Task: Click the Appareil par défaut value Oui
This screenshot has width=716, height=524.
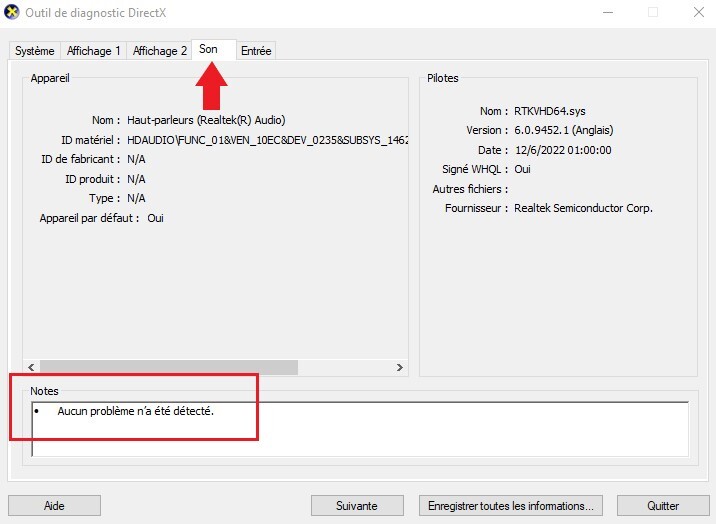Action: tap(155, 218)
